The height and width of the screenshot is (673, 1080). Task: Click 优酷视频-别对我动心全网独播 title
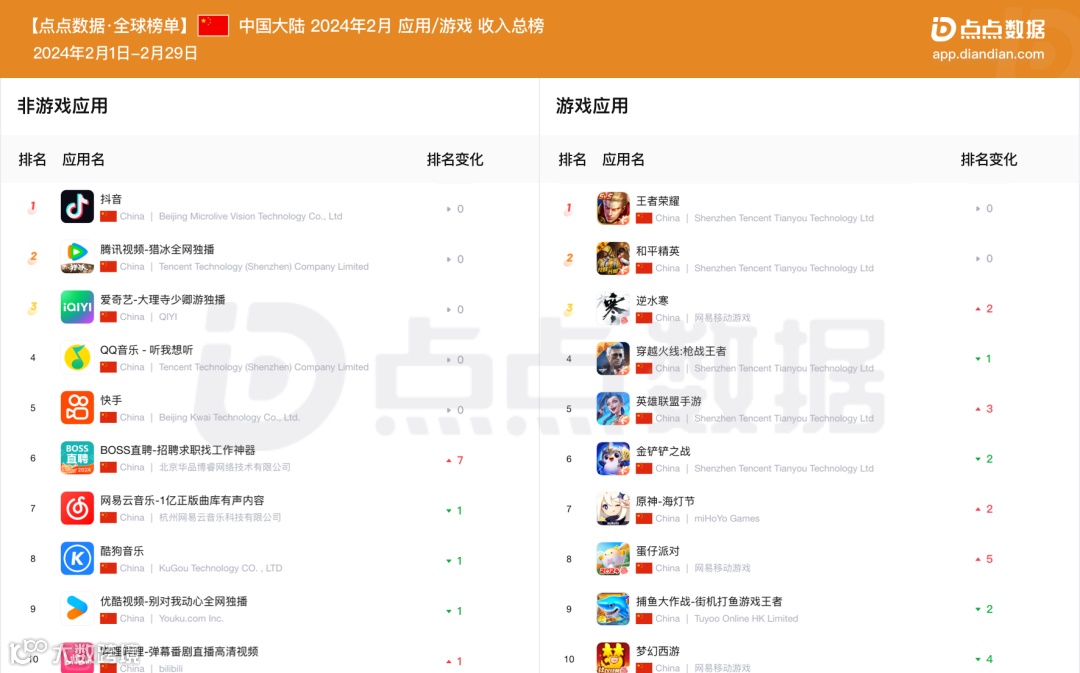pos(174,601)
